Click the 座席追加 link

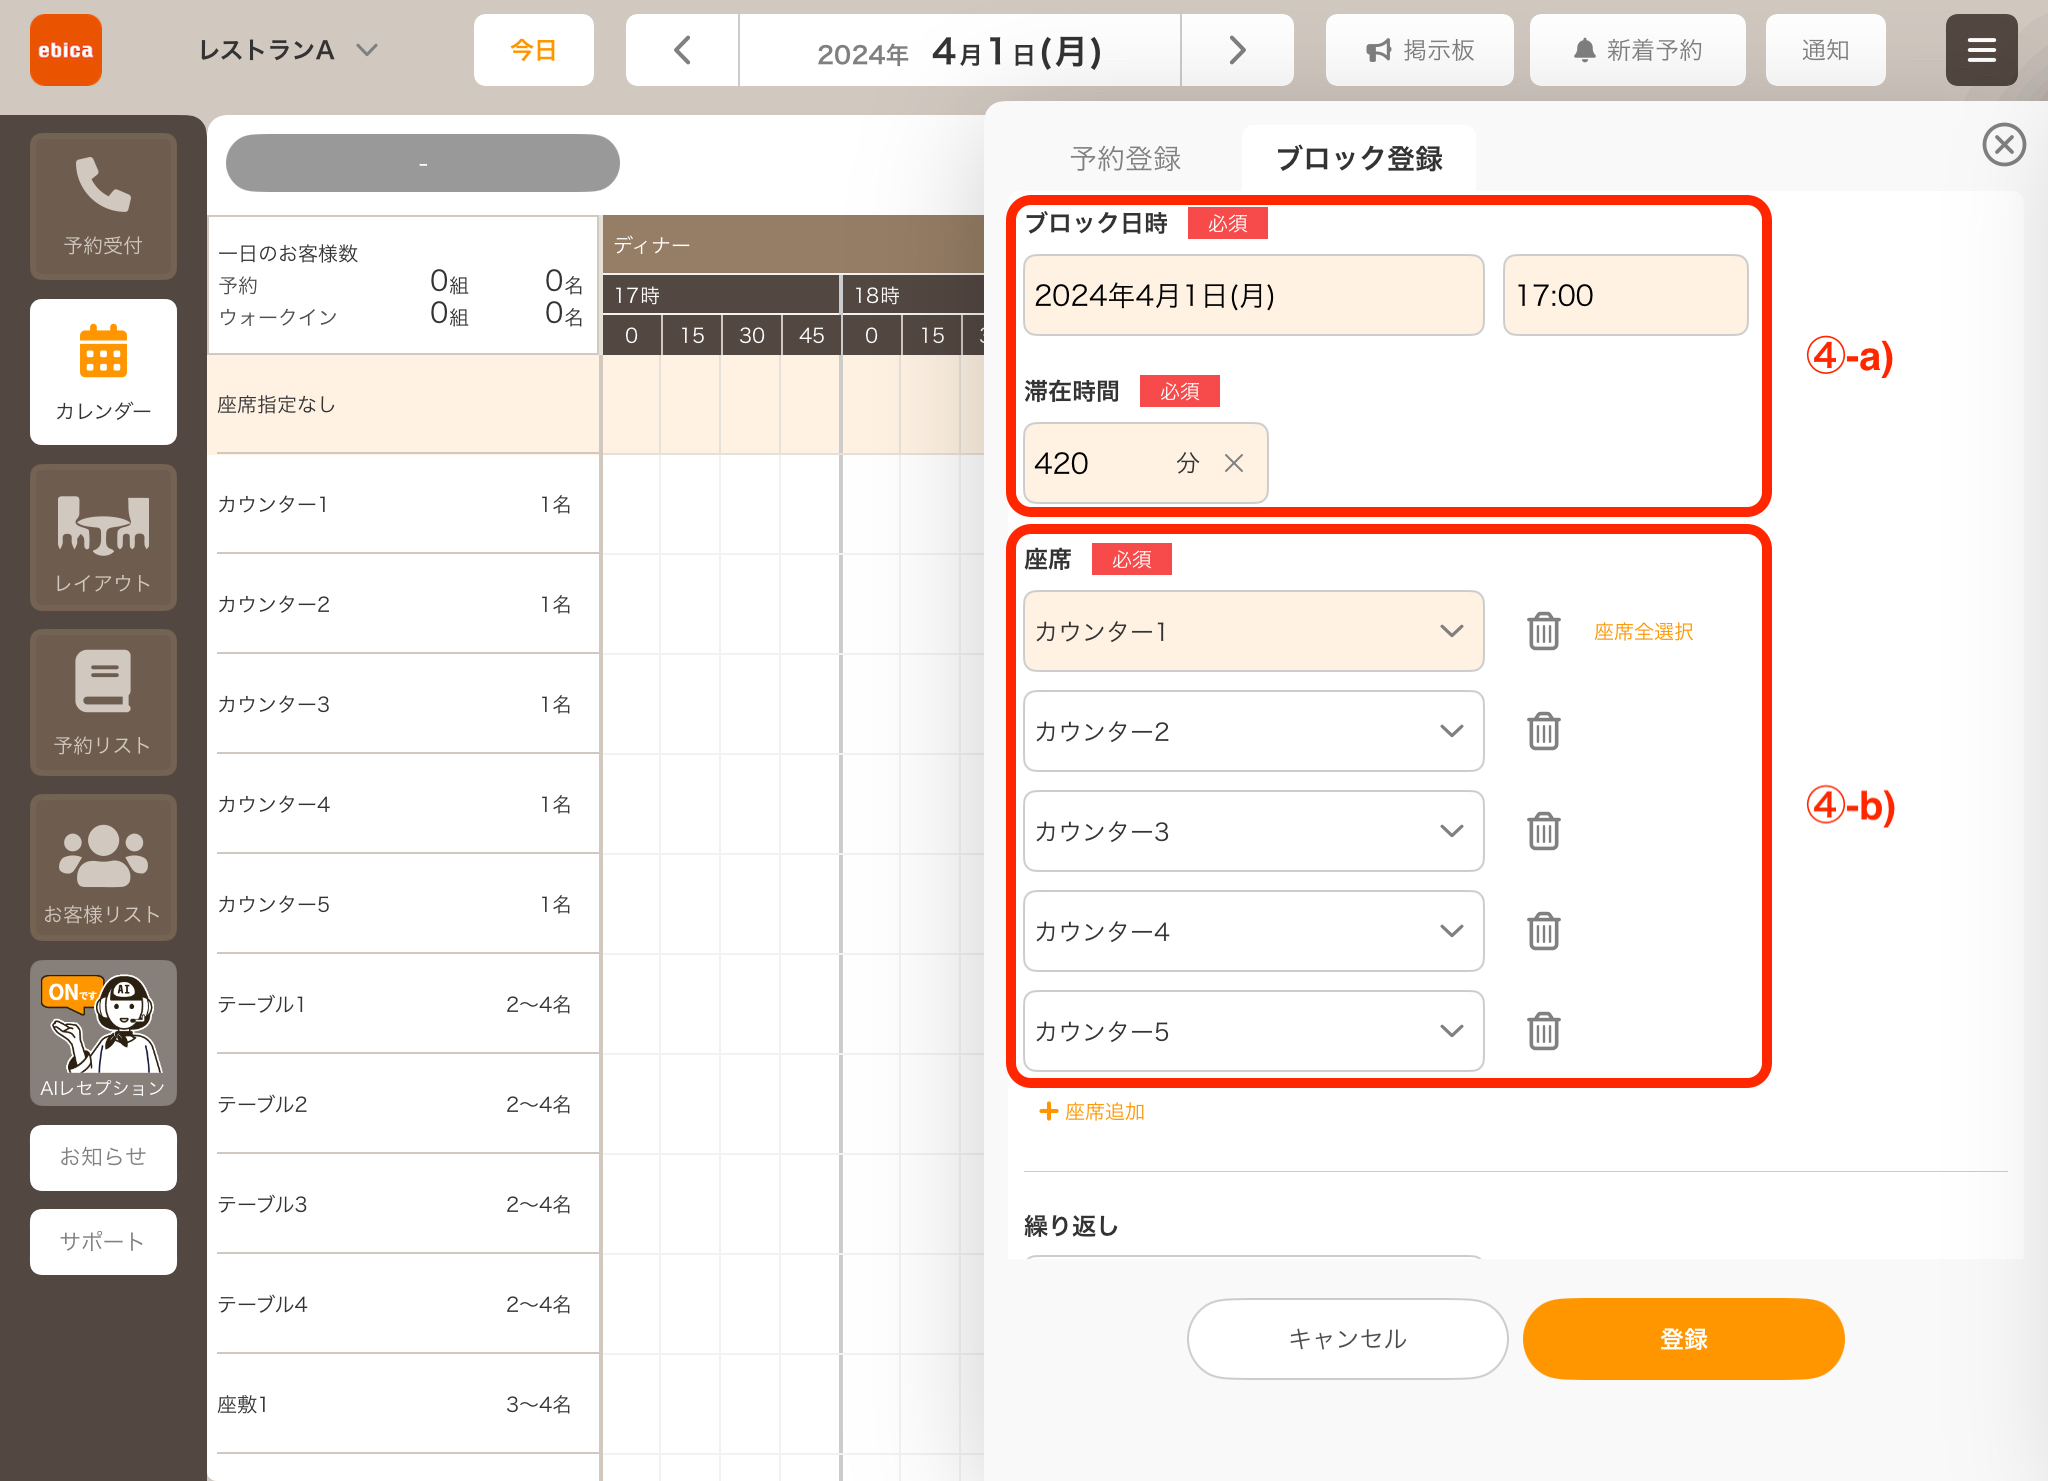pyautogui.click(x=1092, y=1111)
